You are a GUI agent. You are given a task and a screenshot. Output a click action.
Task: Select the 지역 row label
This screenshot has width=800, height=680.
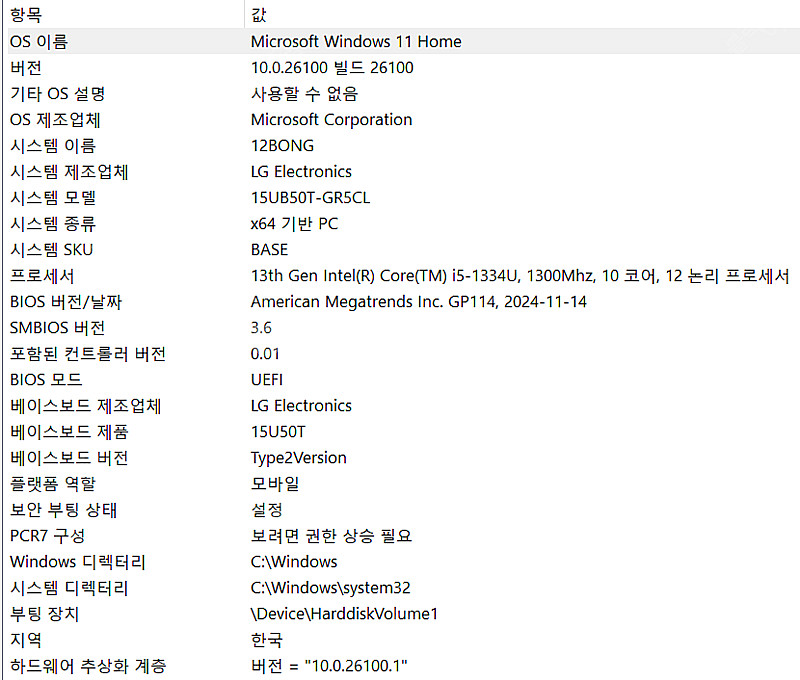pyautogui.click(x=26, y=640)
